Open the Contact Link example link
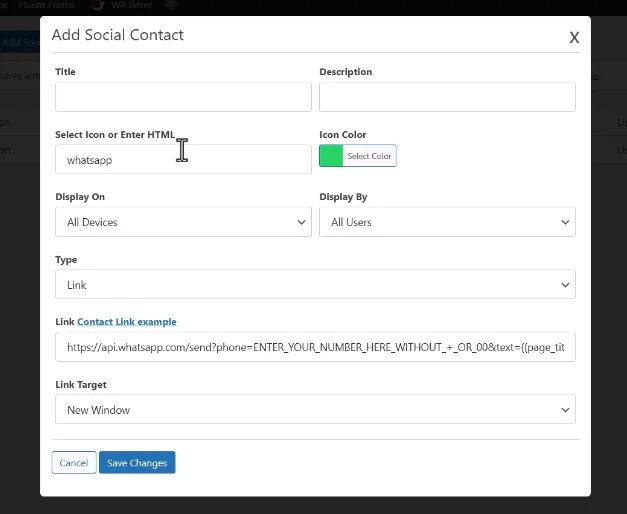 click(x=127, y=322)
